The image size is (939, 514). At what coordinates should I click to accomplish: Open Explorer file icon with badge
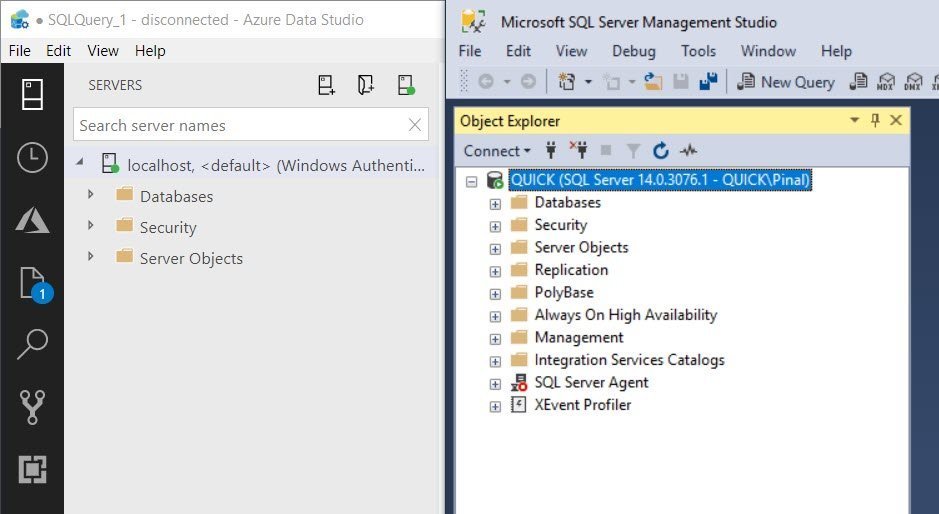click(x=35, y=285)
